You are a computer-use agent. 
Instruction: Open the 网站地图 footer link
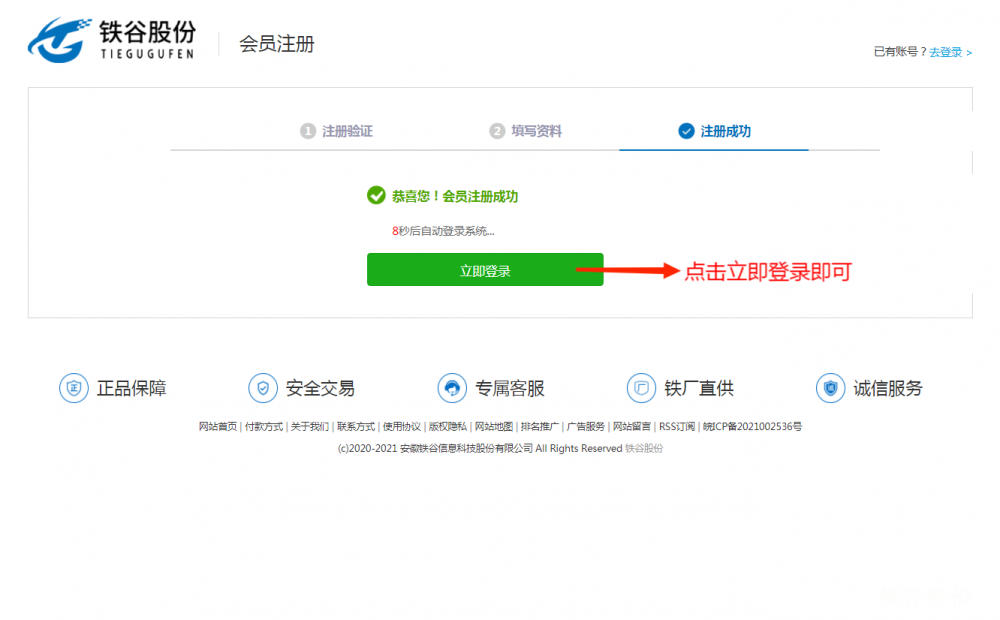(494, 426)
